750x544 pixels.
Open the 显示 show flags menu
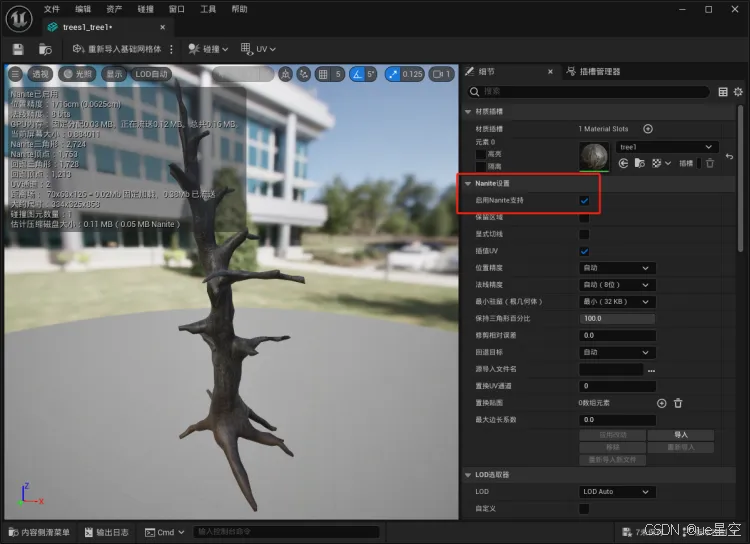tap(114, 74)
